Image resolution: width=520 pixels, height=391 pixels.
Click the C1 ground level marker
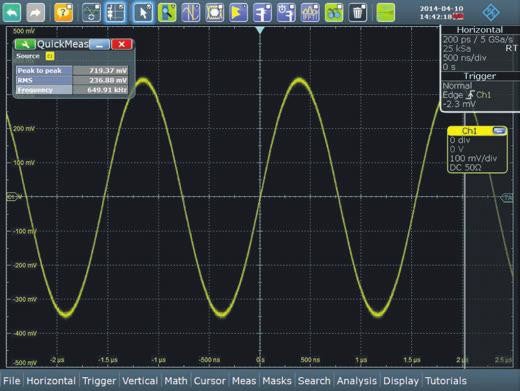[x=12, y=197]
